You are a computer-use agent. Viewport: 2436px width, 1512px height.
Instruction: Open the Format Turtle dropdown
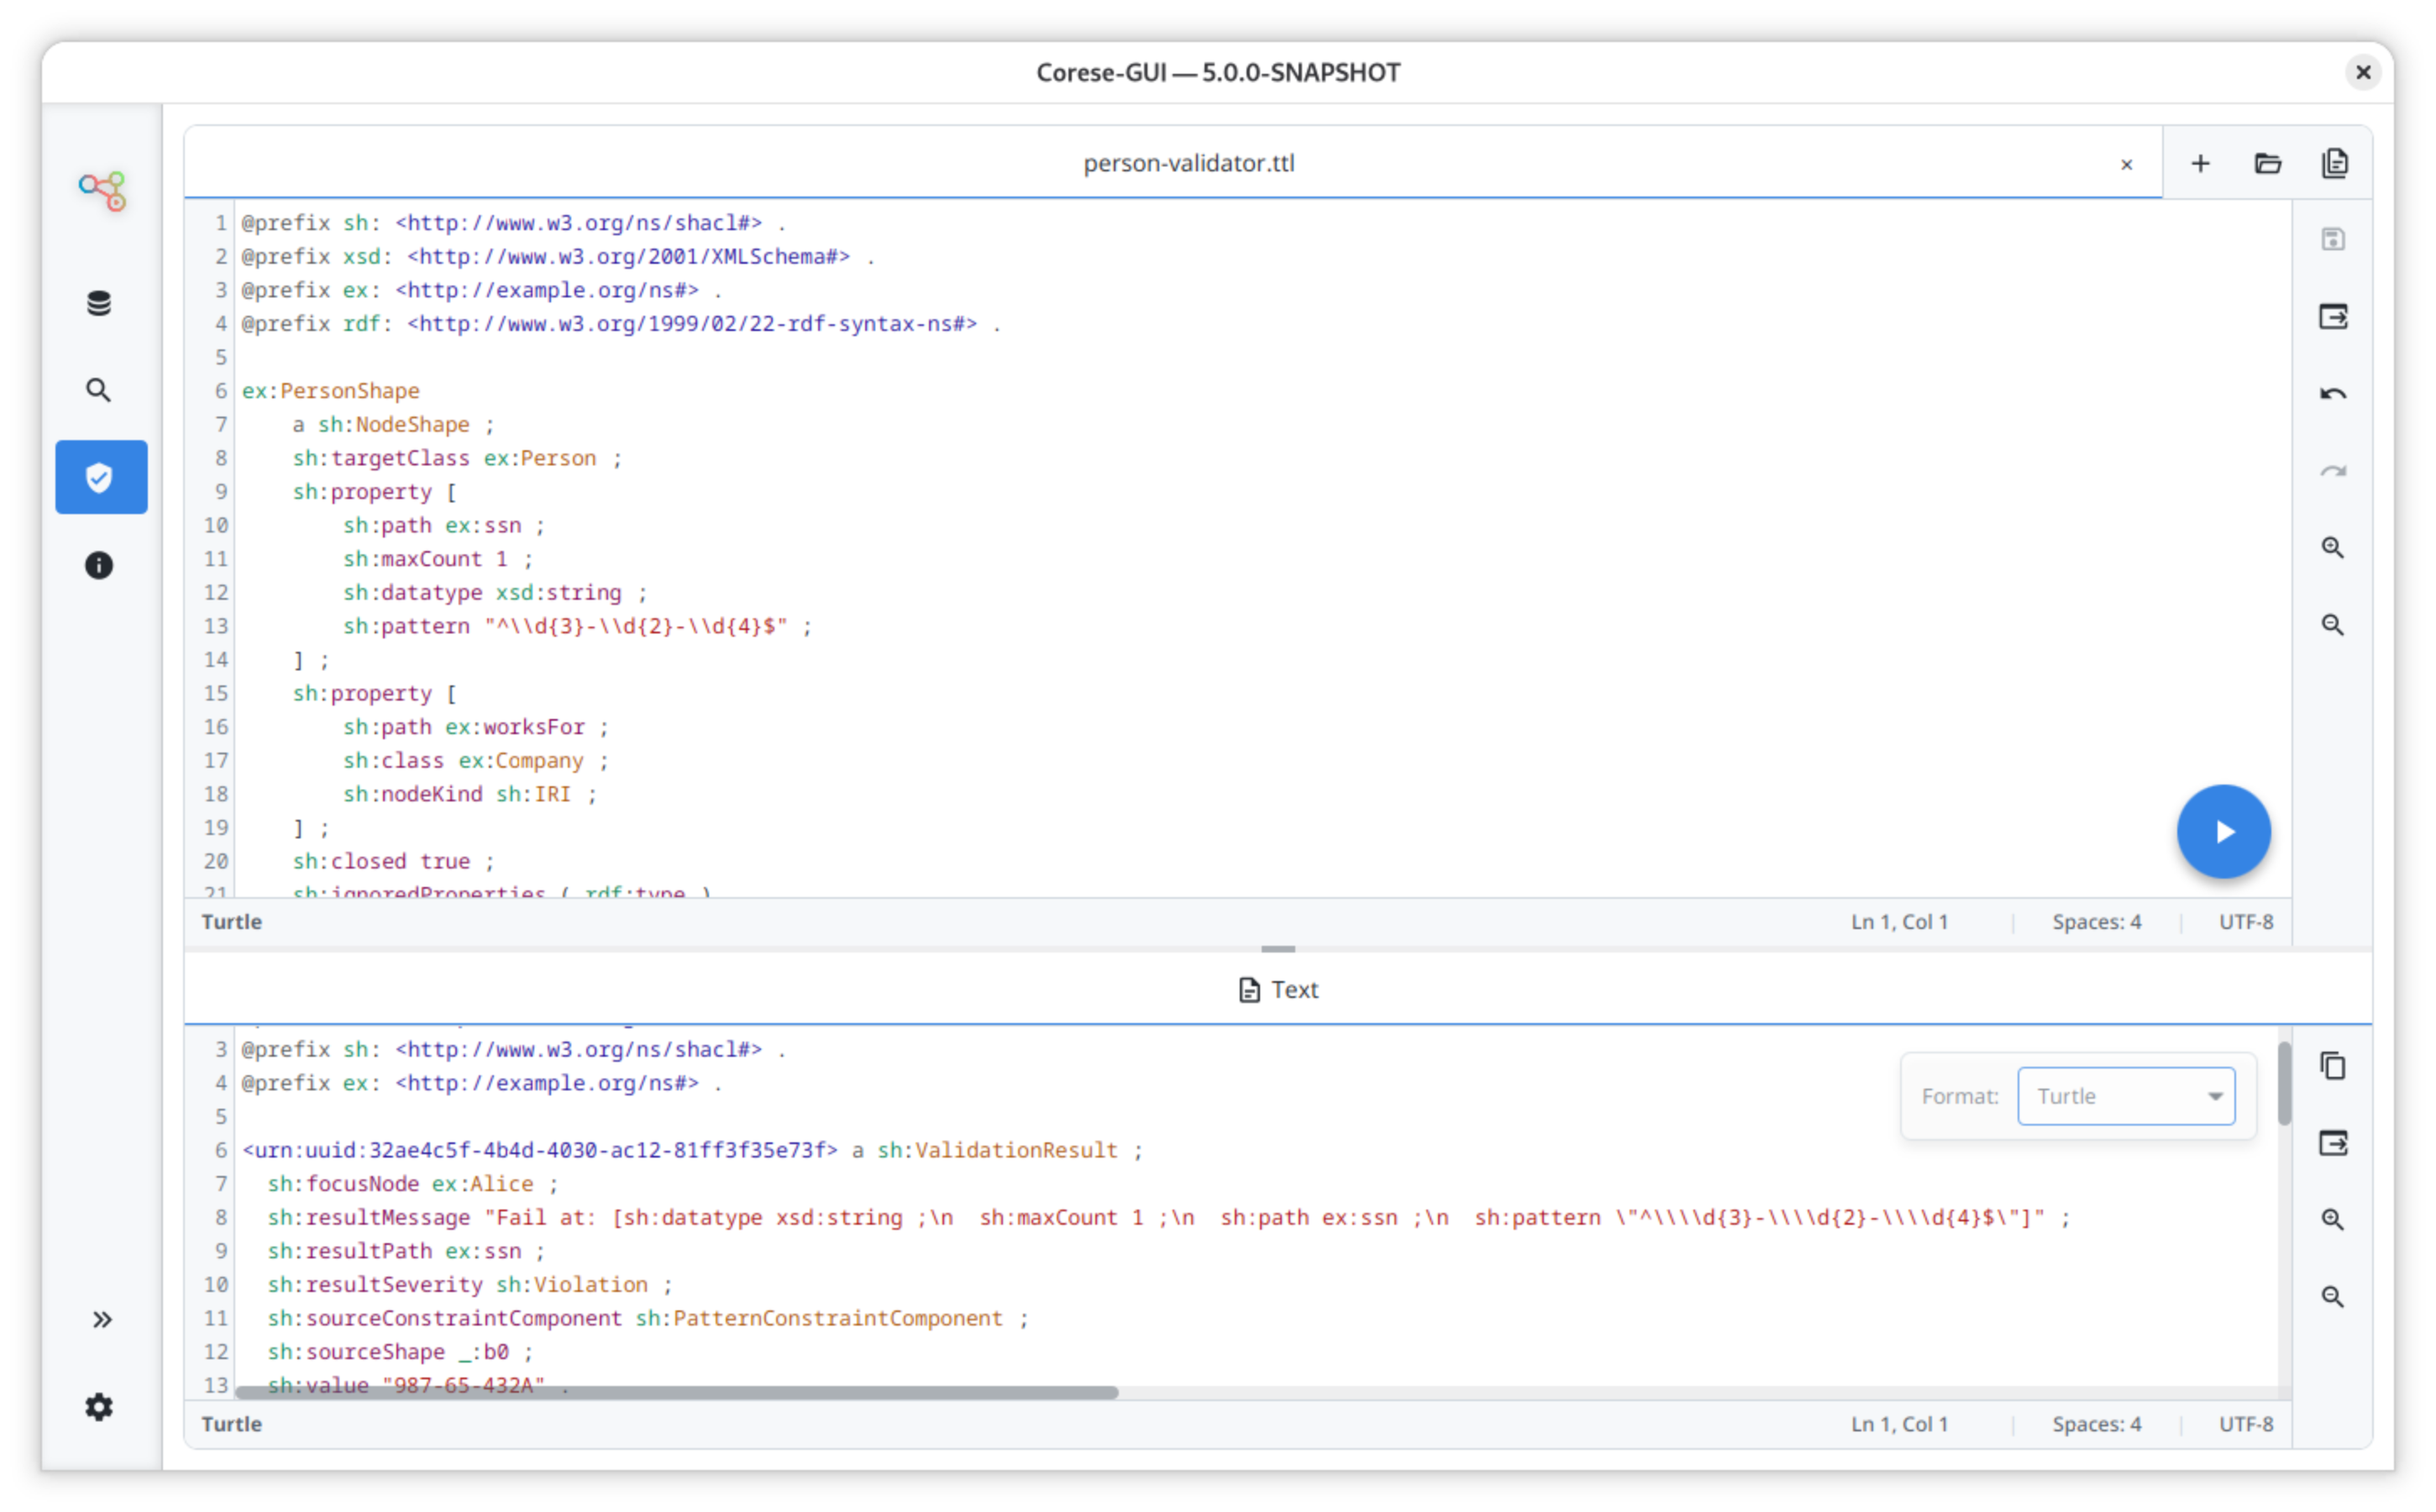tap(2125, 1096)
